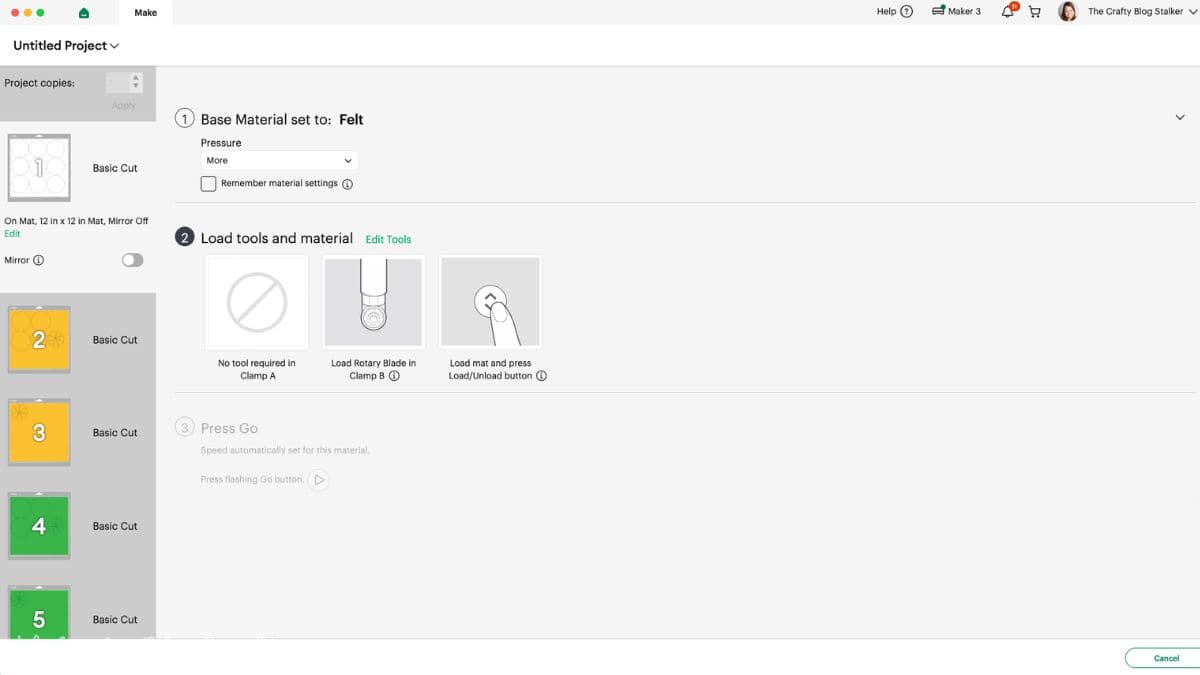Select the Maker 3 machine icon
Image resolution: width=1200 pixels, height=675 pixels.
click(x=938, y=11)
